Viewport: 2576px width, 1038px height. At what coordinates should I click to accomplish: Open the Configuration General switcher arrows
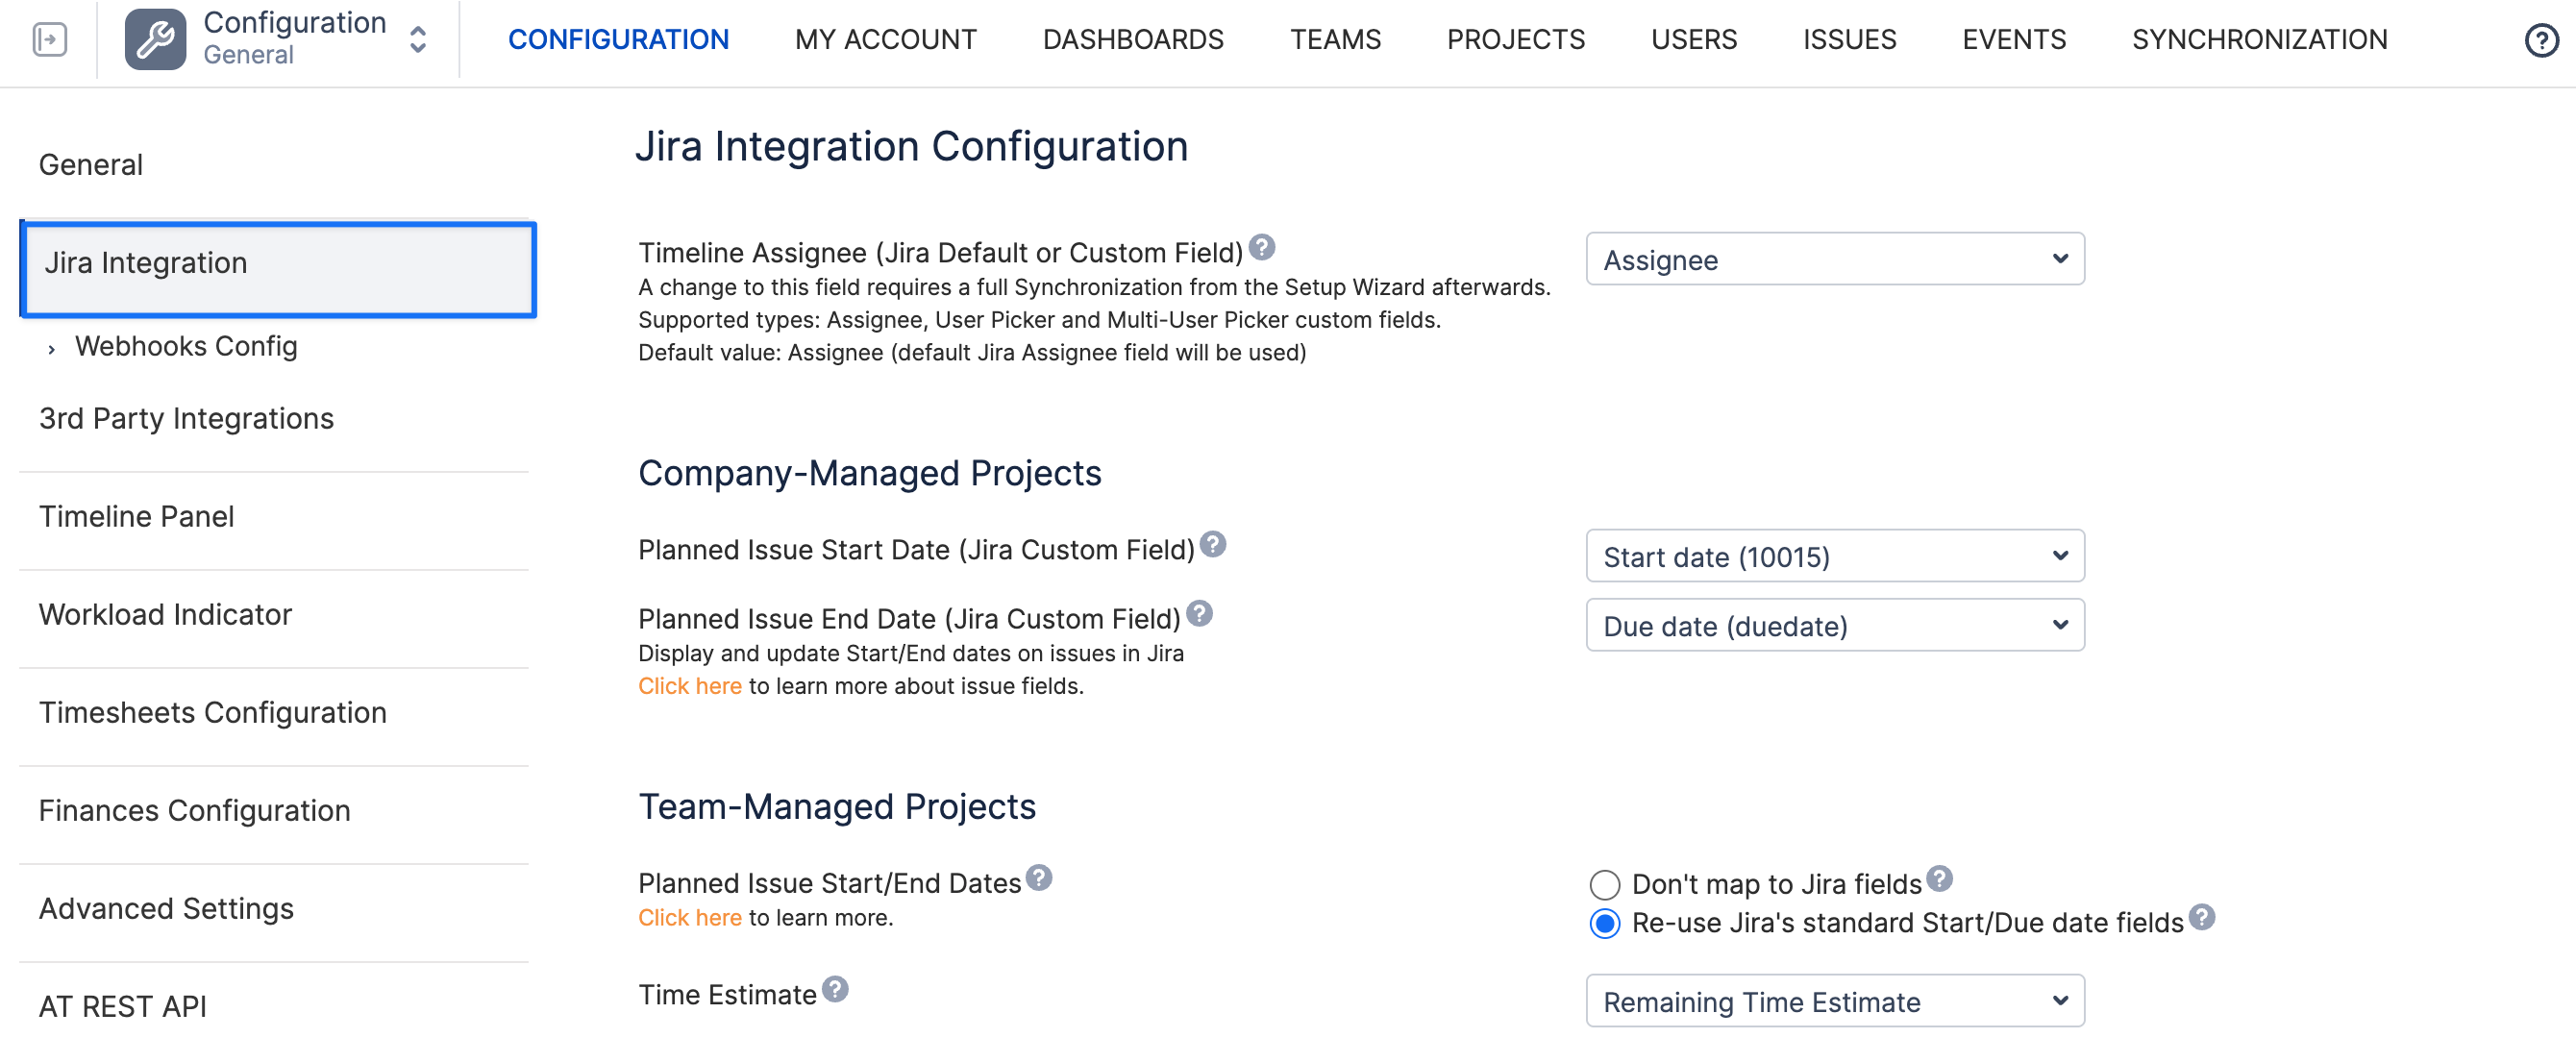[418, 40]
